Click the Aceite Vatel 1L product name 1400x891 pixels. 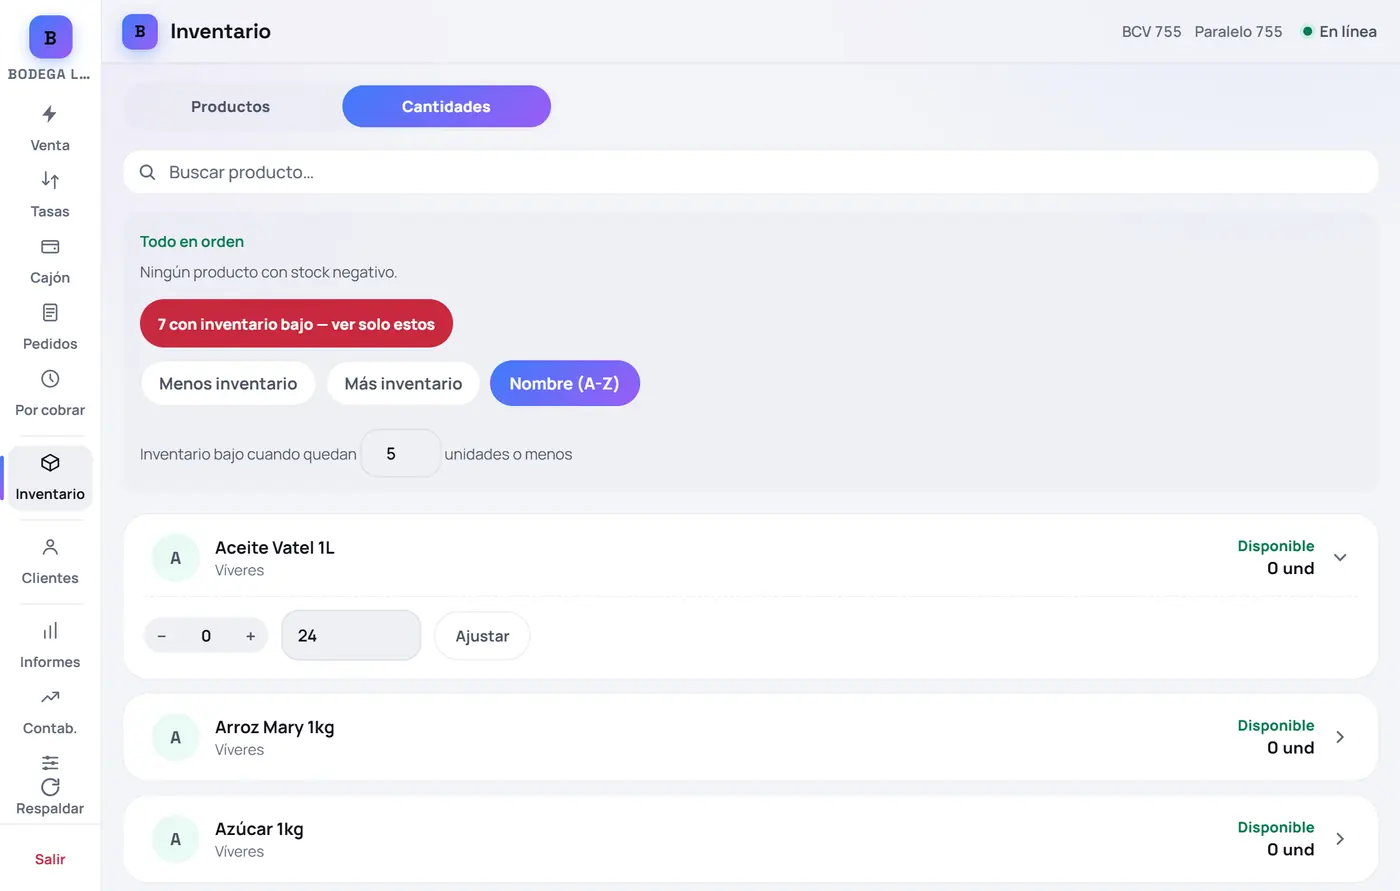coord(275,547)
